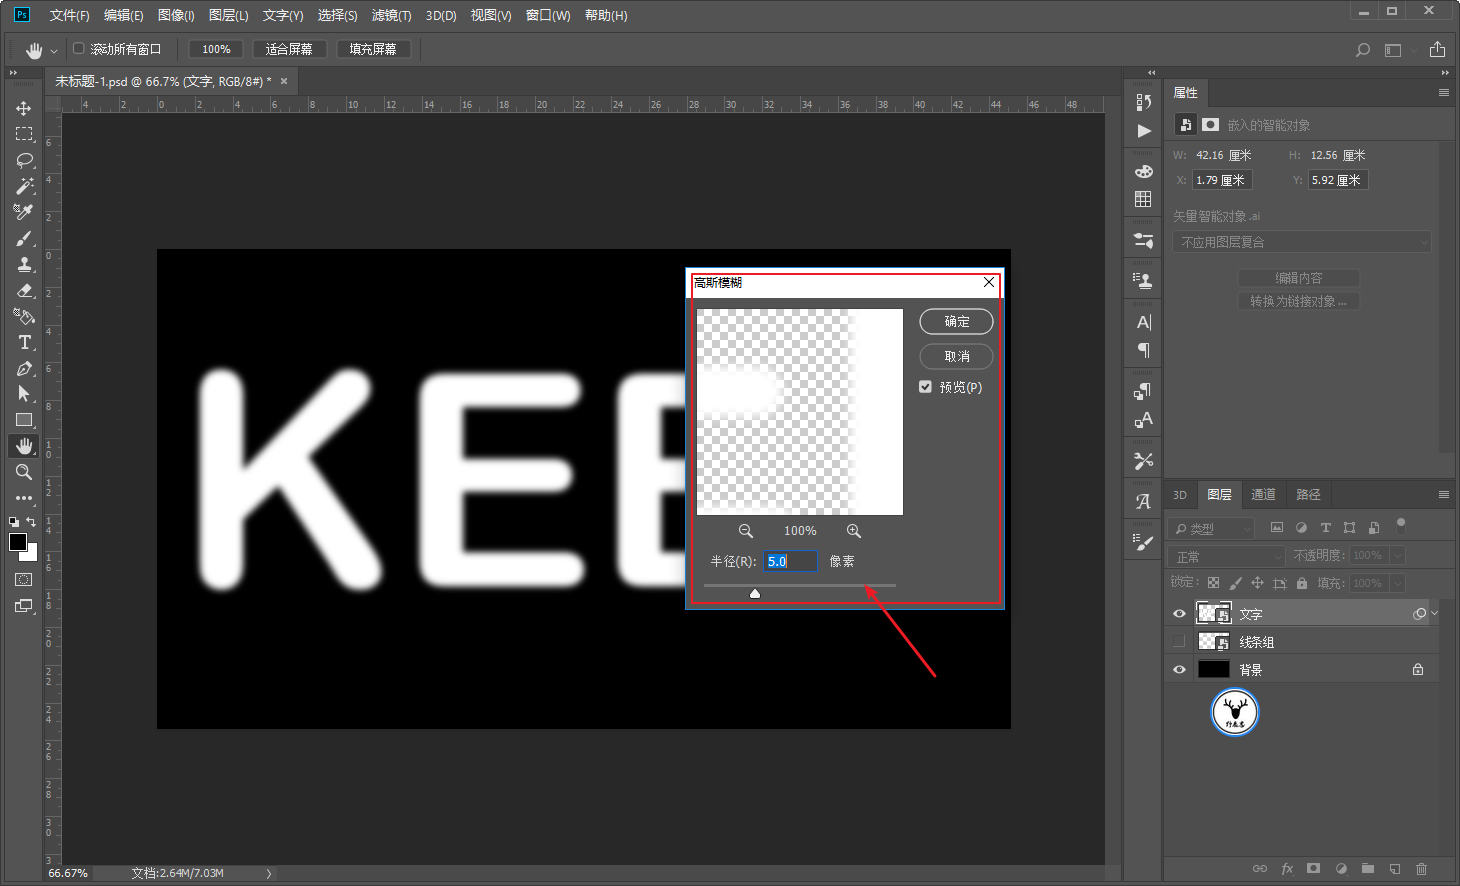Viewport: 1460px width, 886px height.
Task: Click 取消 in Gaussian Blur dialog
Action: pyautogui.click(x=956, y=357)
